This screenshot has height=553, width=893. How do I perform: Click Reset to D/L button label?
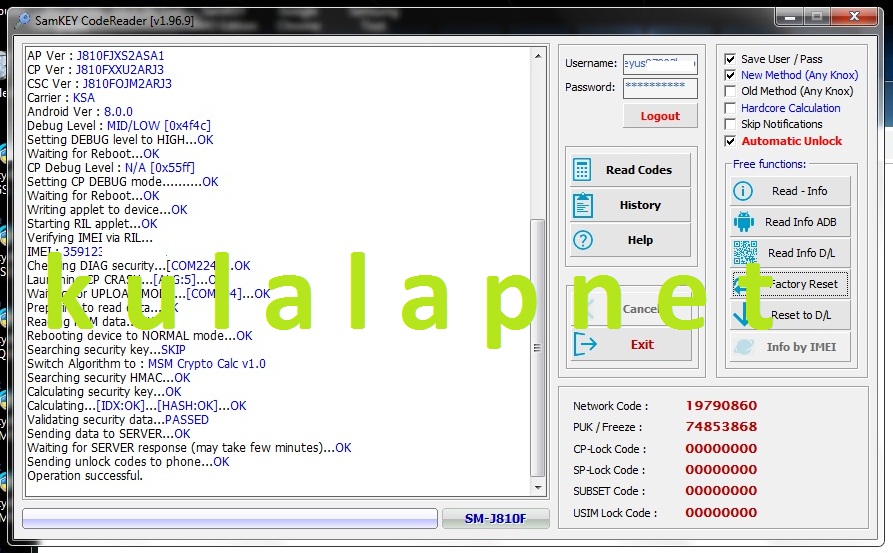(801, 315)
